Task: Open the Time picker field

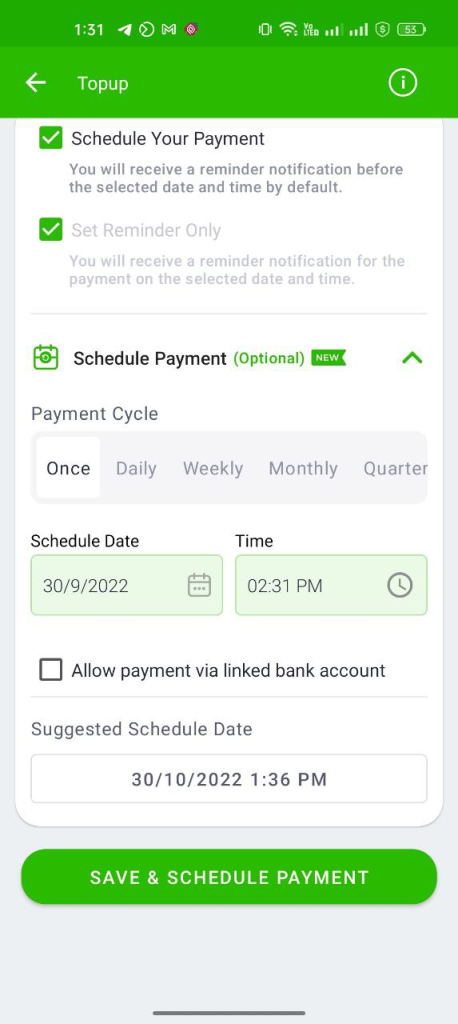Action: [x=331, y=585]
